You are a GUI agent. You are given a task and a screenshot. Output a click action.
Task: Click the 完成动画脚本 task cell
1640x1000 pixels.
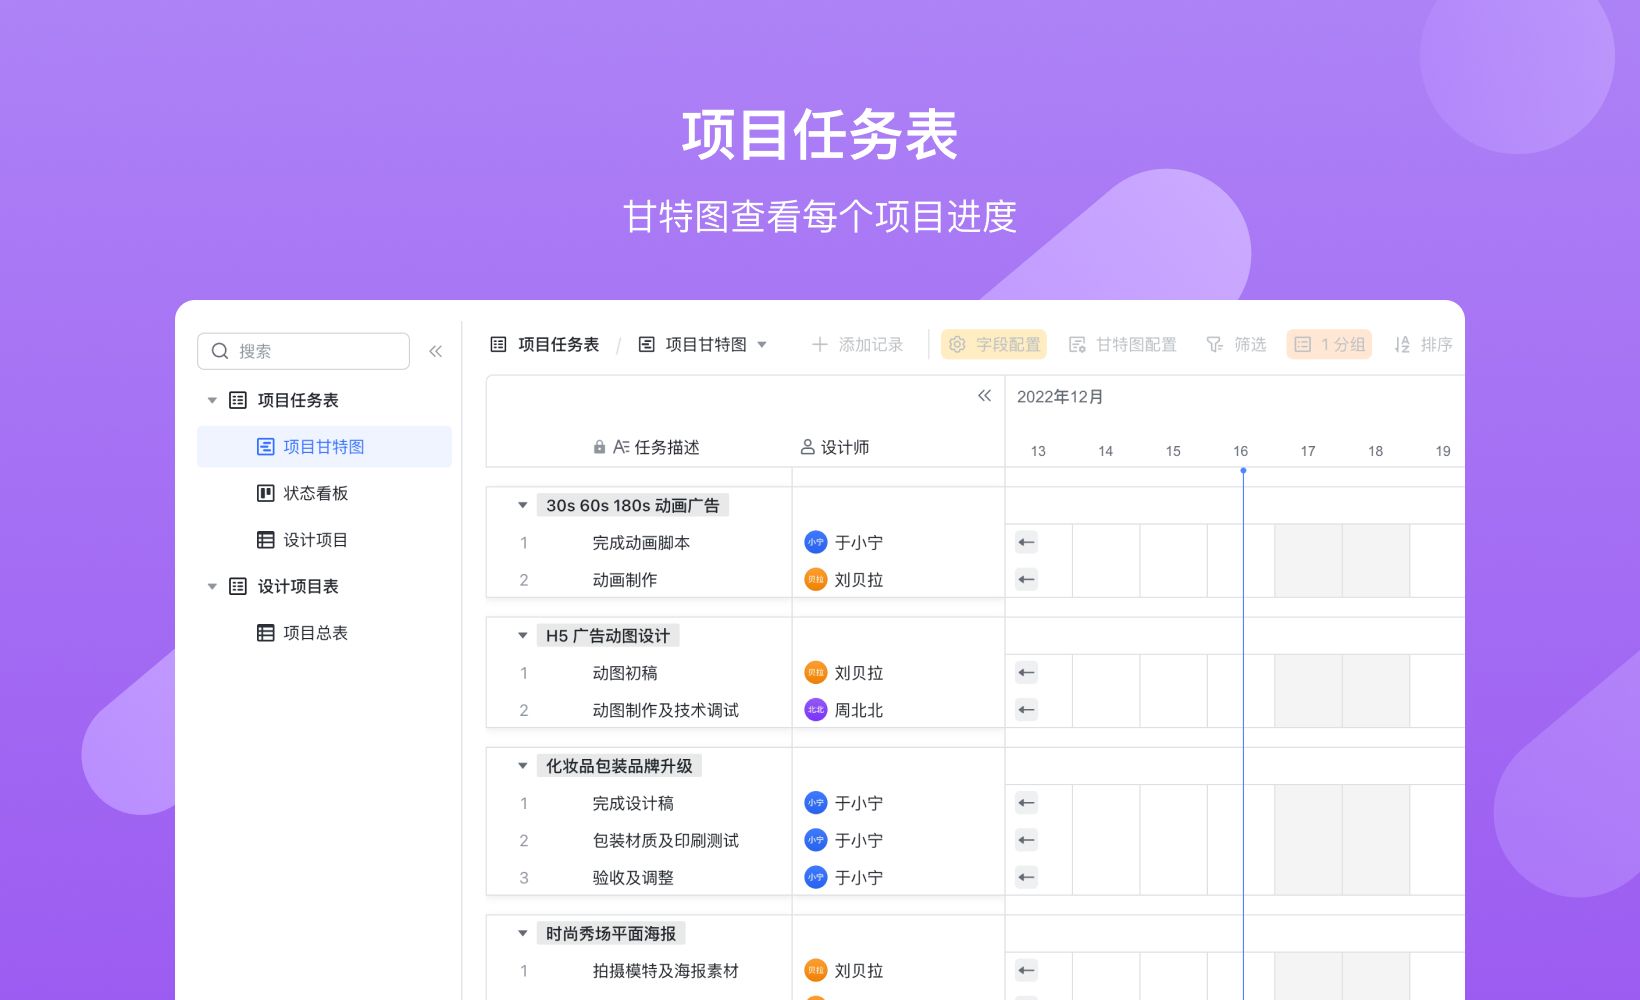[641, 543]
